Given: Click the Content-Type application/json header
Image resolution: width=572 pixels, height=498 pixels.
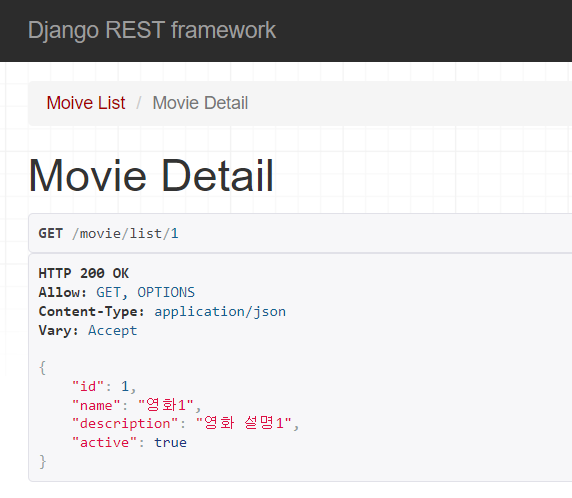Looking at the screenshot, I should coord(162,312).
